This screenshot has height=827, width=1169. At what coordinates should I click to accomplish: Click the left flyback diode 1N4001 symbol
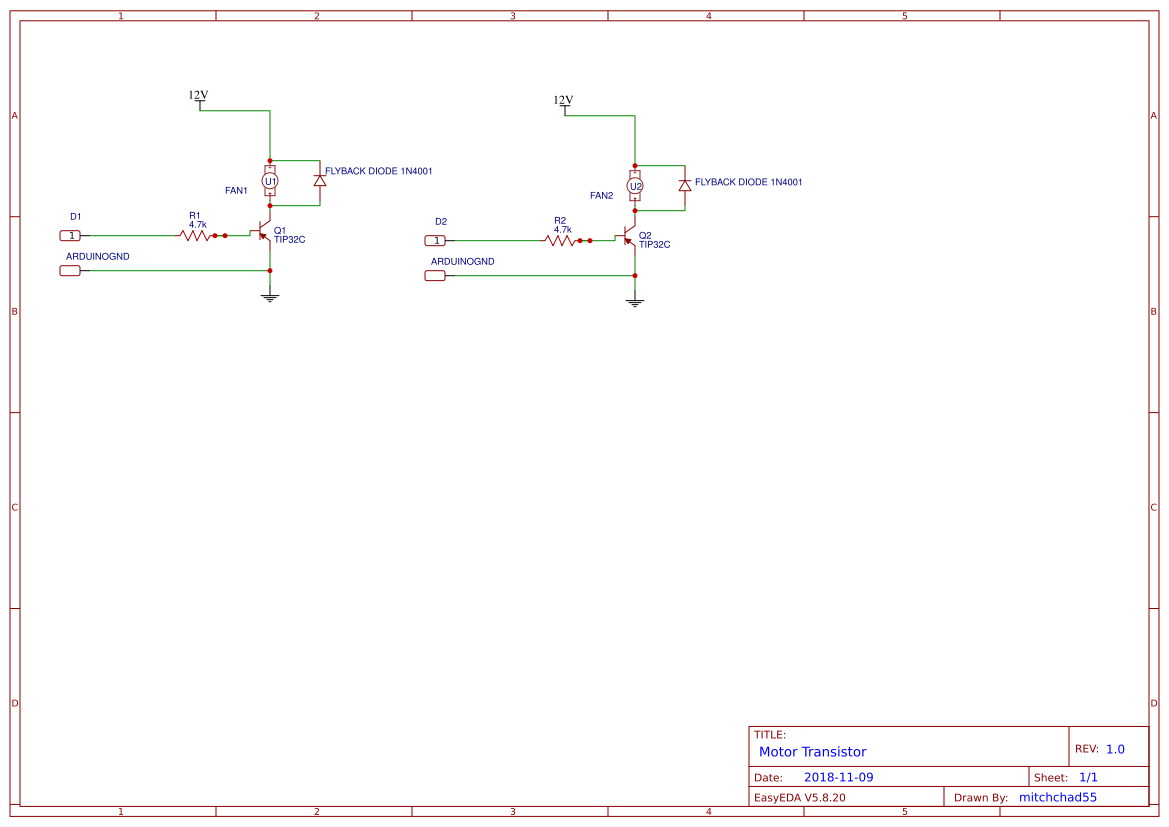(319, 182)
